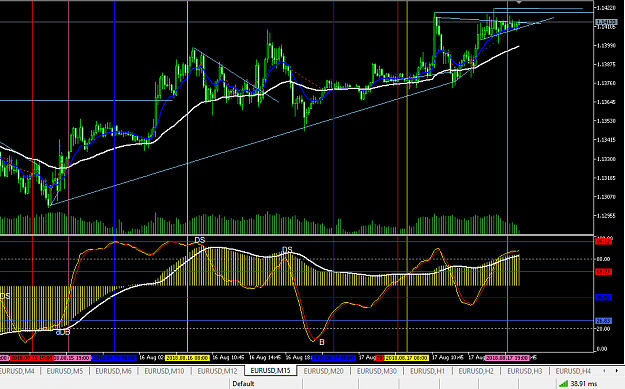Click the chart shift triangle marker at top

point(519,2)
